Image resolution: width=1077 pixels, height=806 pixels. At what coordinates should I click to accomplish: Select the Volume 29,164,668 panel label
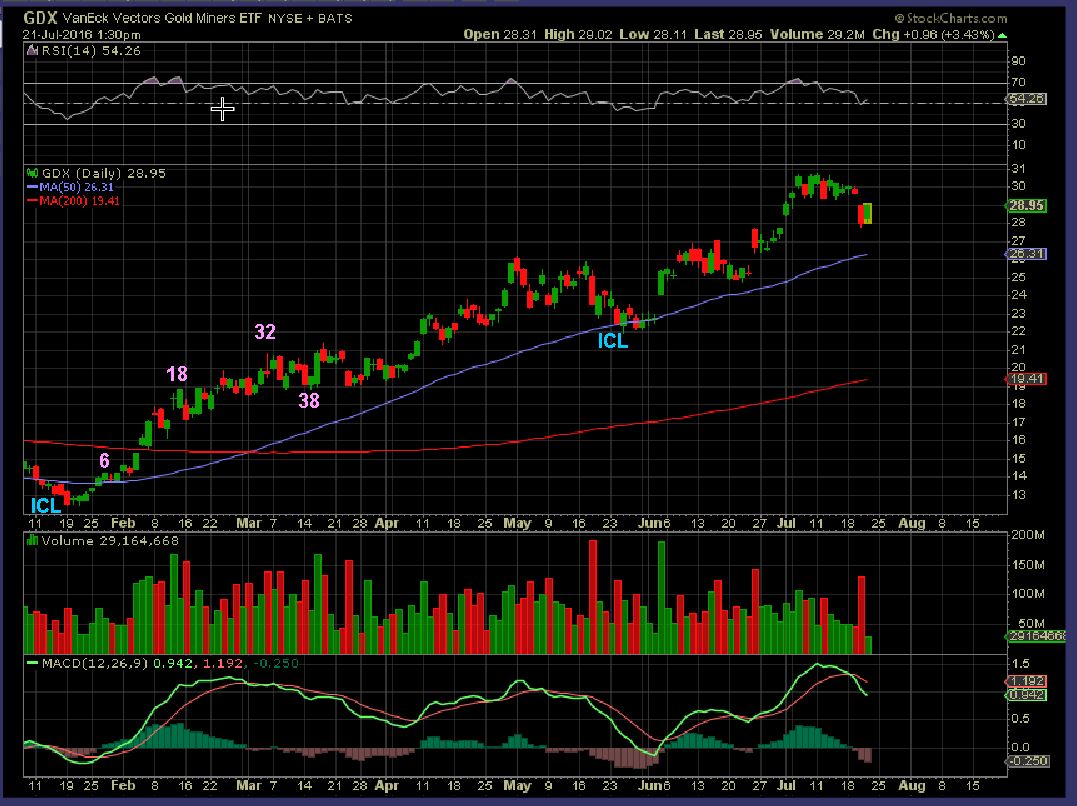pos(110,541)
